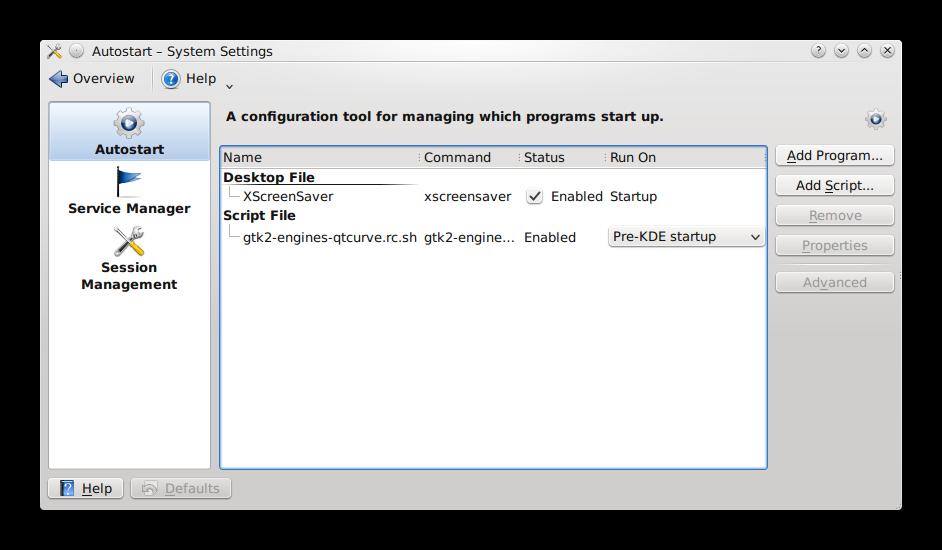Image resolution: width=942 pixels, height=550 pixels.
Task: Click the Name column header
Action: [320, 157]
